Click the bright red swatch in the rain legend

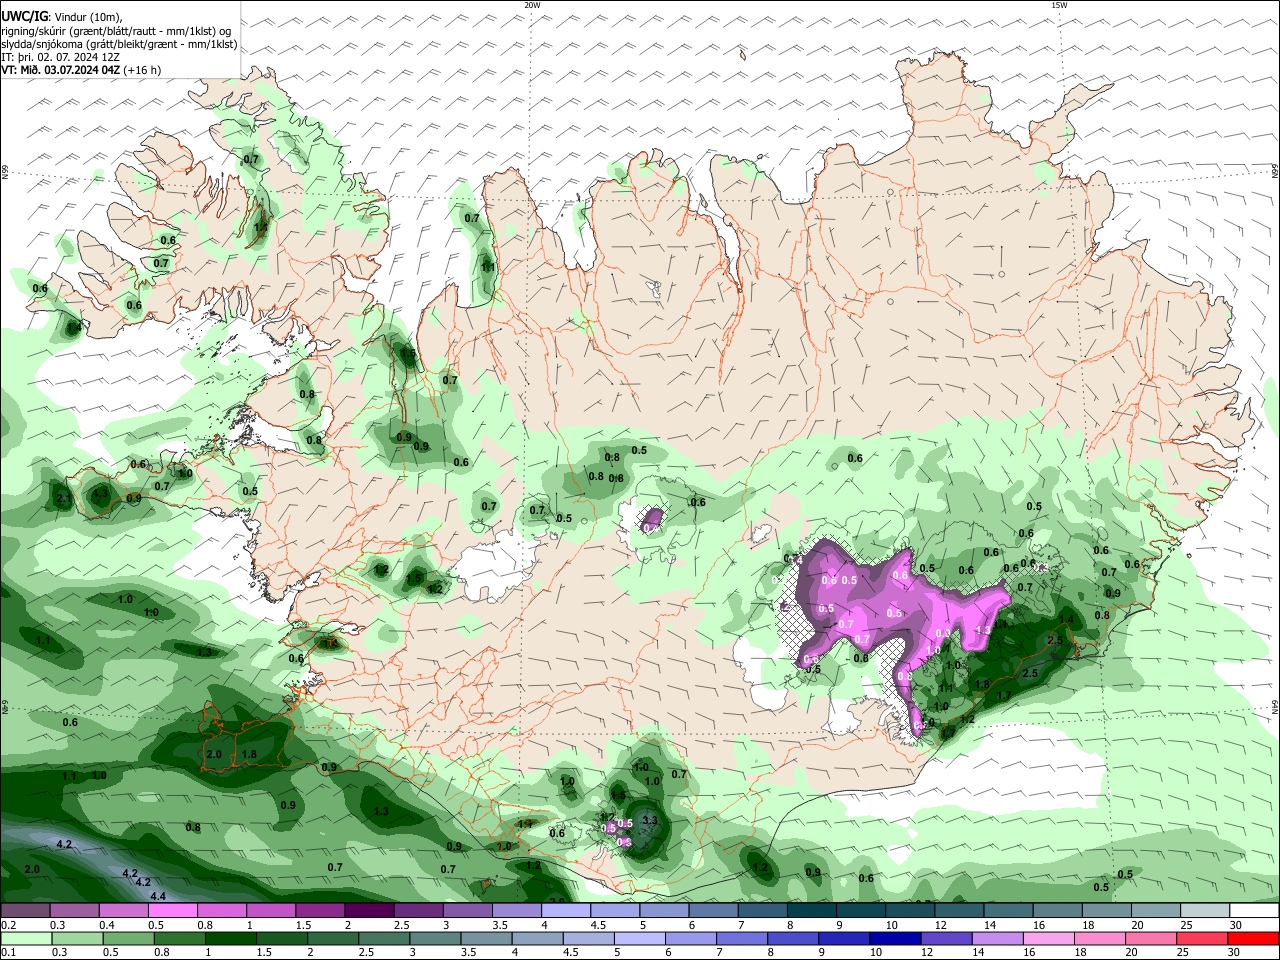pos(1255,939)
